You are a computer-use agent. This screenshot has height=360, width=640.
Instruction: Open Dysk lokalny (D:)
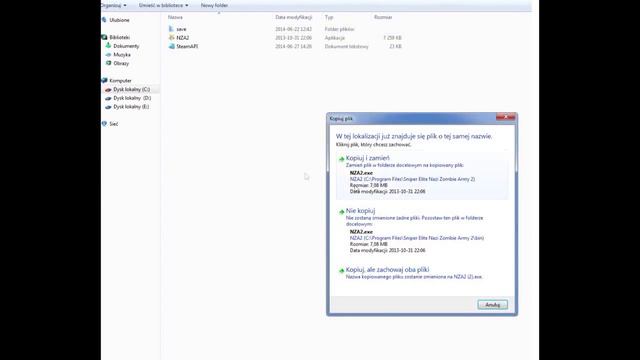132,98
